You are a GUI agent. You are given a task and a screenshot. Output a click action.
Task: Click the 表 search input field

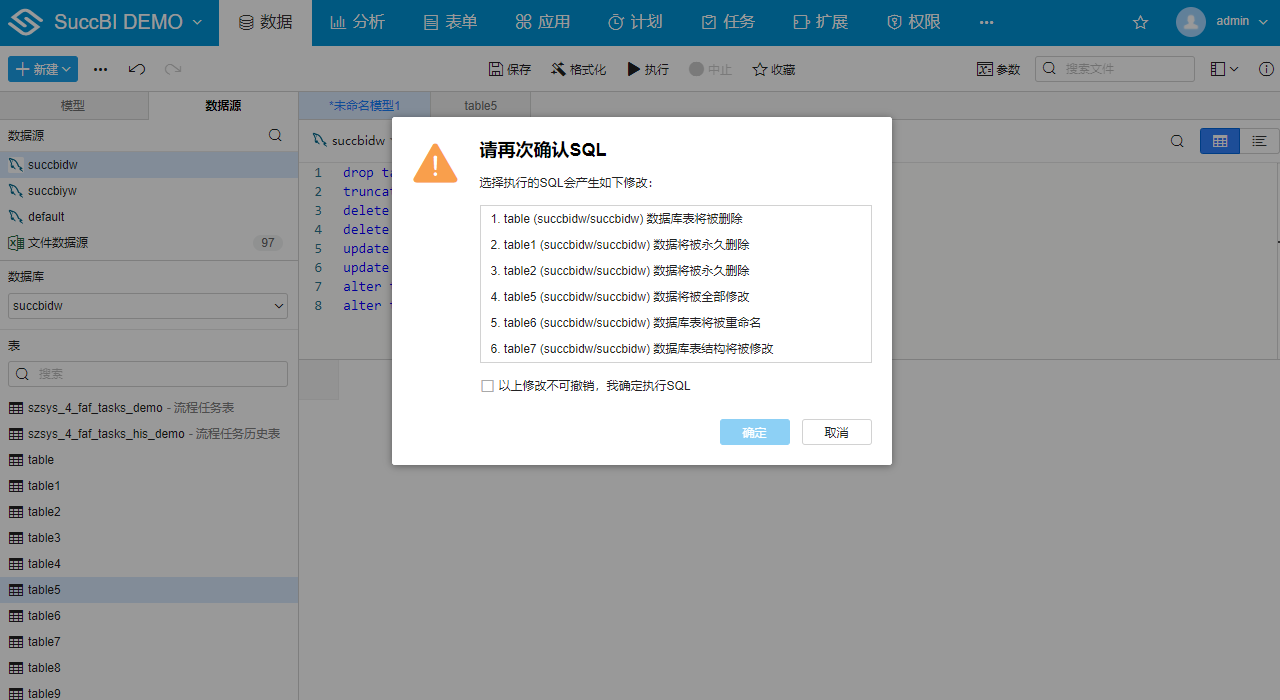(x=147, y=372)
